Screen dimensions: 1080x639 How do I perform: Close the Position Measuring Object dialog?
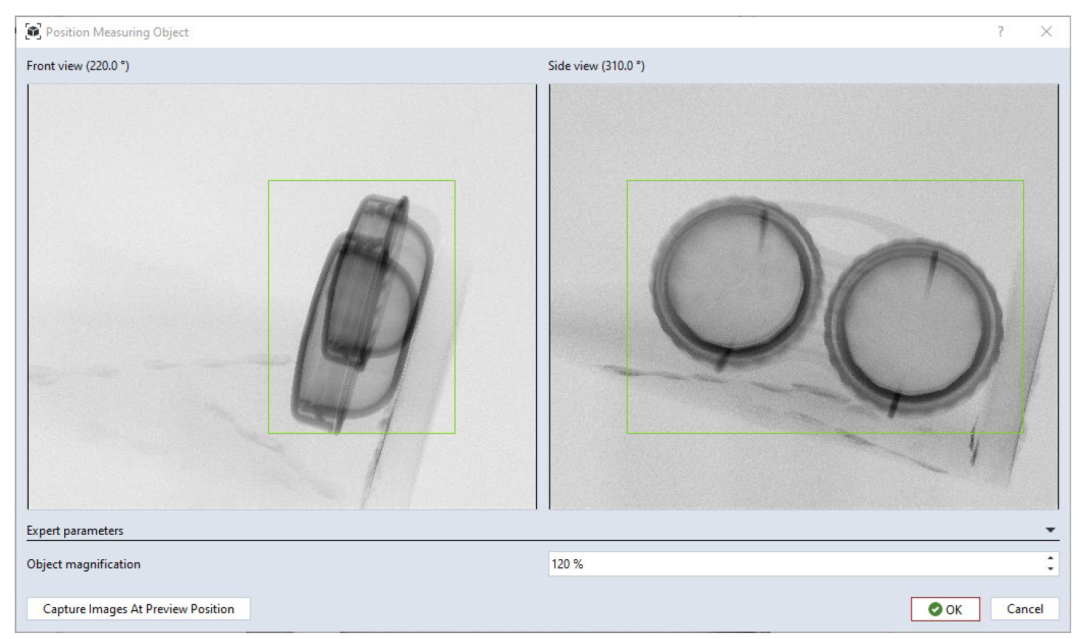[1046, 32]
